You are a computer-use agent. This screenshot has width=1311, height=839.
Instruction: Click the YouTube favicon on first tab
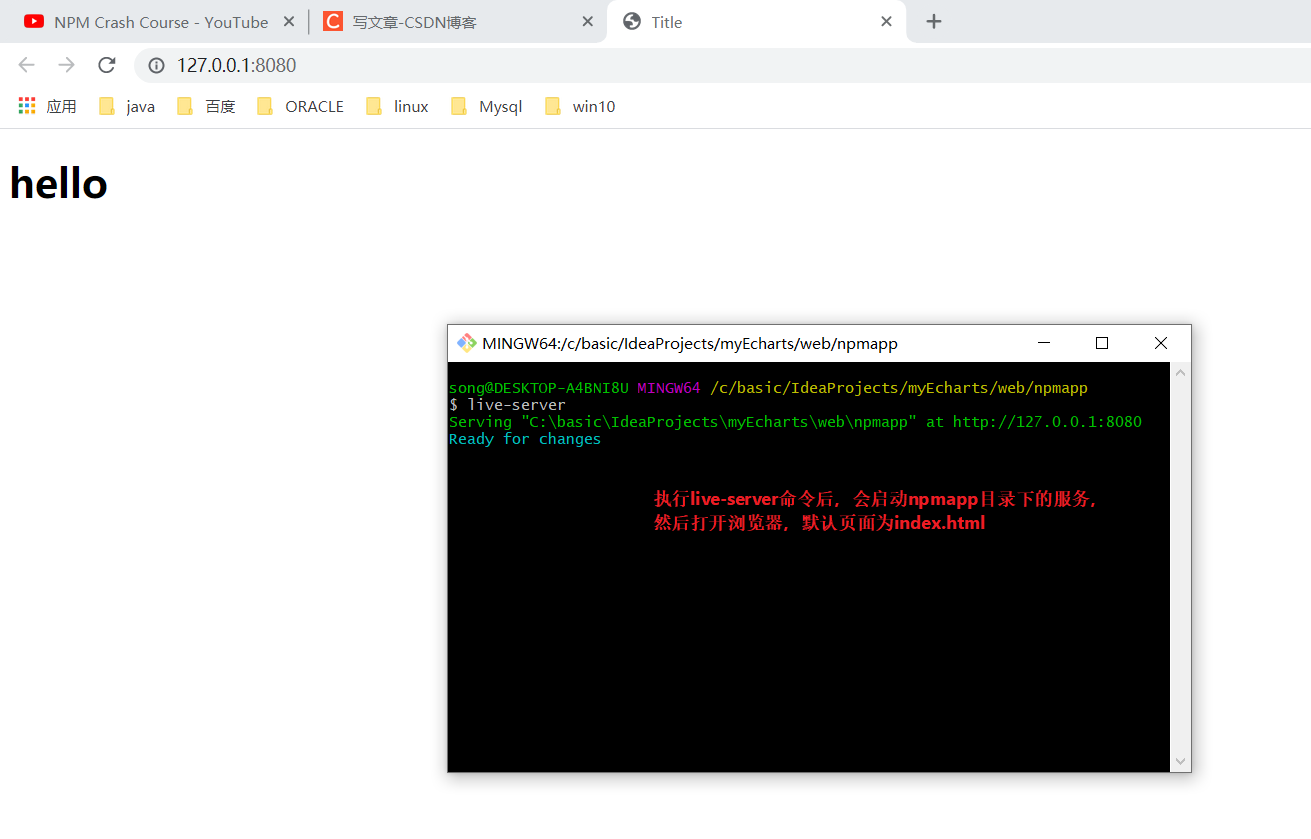(x=34, y=22)
